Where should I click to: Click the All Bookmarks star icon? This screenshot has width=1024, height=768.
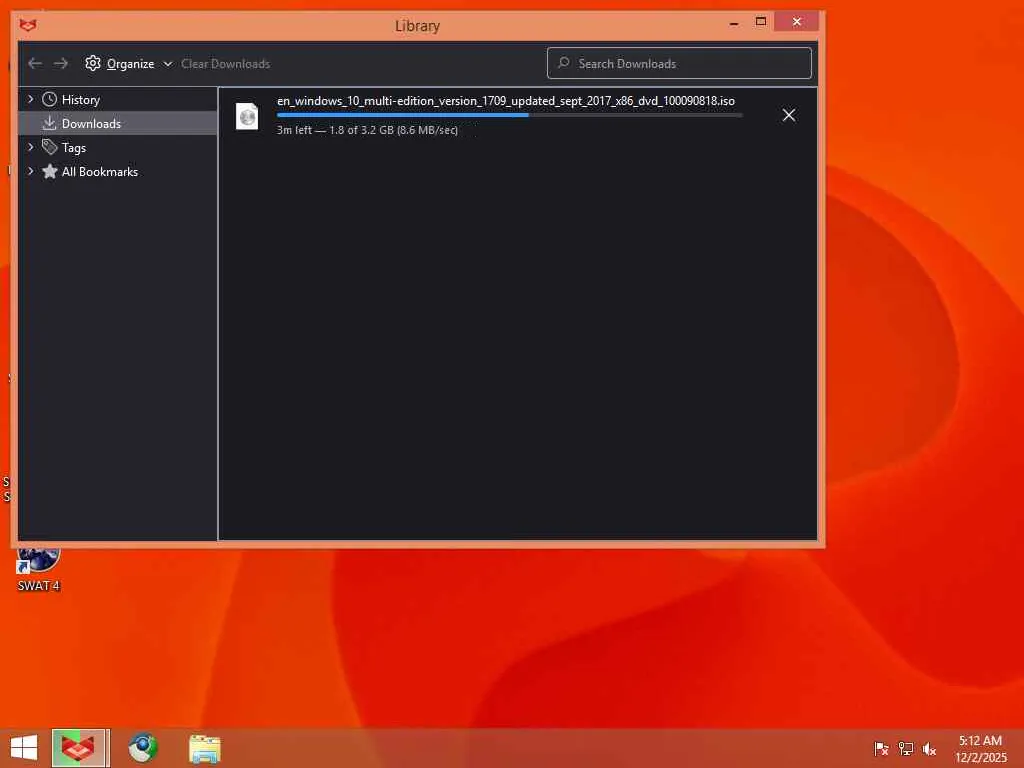50,171
